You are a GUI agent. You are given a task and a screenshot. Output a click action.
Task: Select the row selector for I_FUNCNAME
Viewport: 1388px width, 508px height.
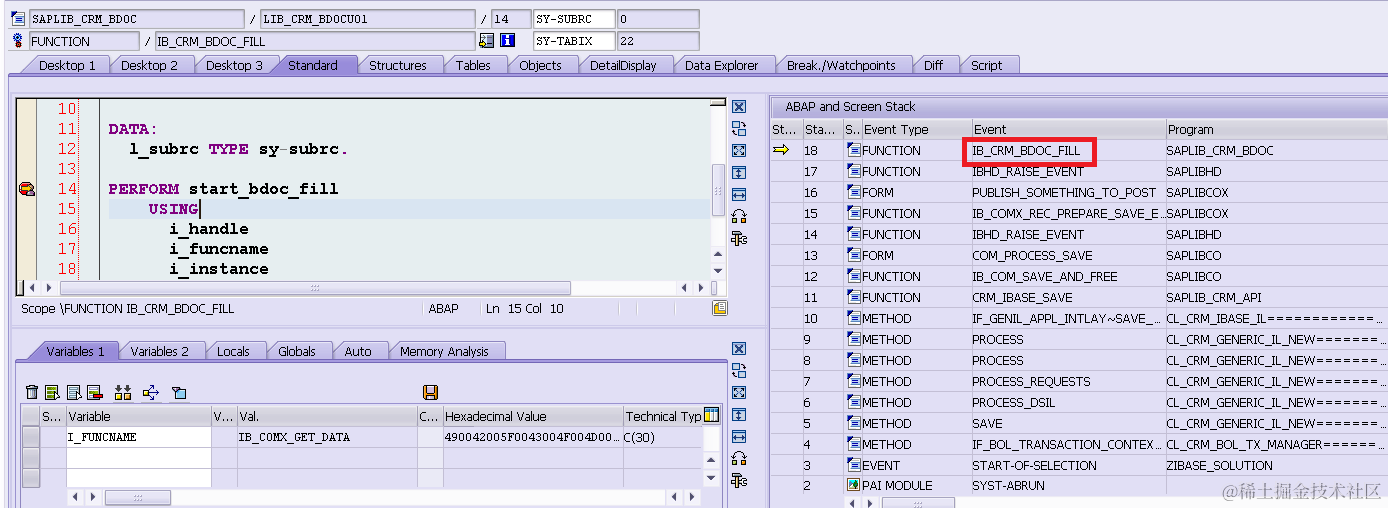[31, 437]
